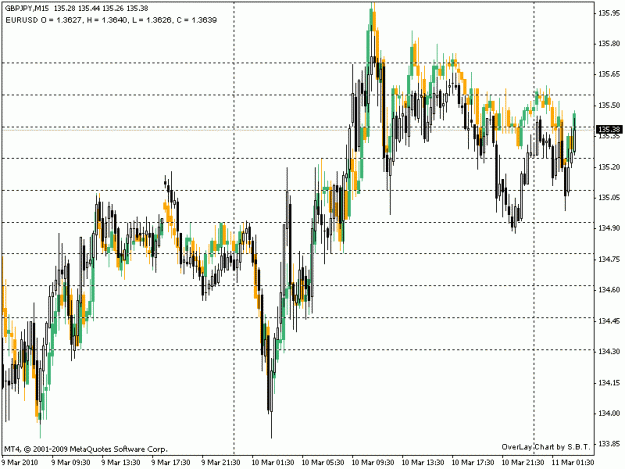Click the 10 Mar 09:30 time label
625x469 pixels.
pyautogui.click(x=373, y=463)
